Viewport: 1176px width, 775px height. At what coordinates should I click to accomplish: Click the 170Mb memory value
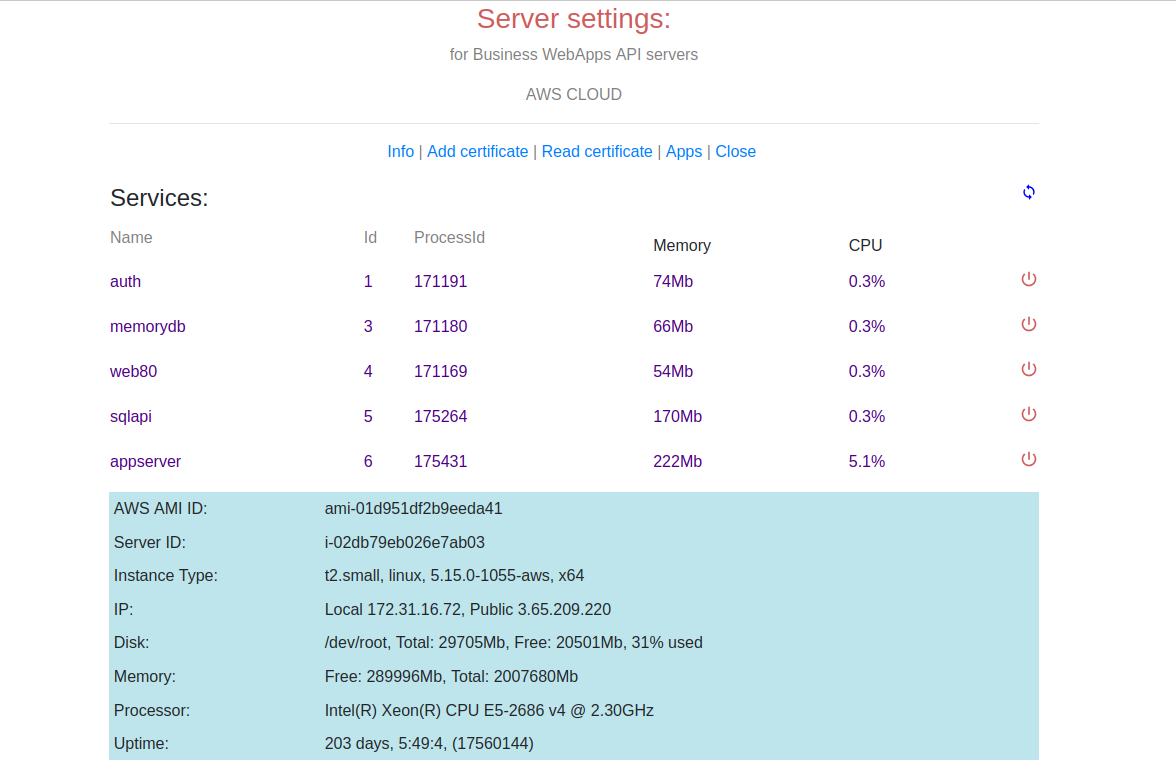(677, 416)
